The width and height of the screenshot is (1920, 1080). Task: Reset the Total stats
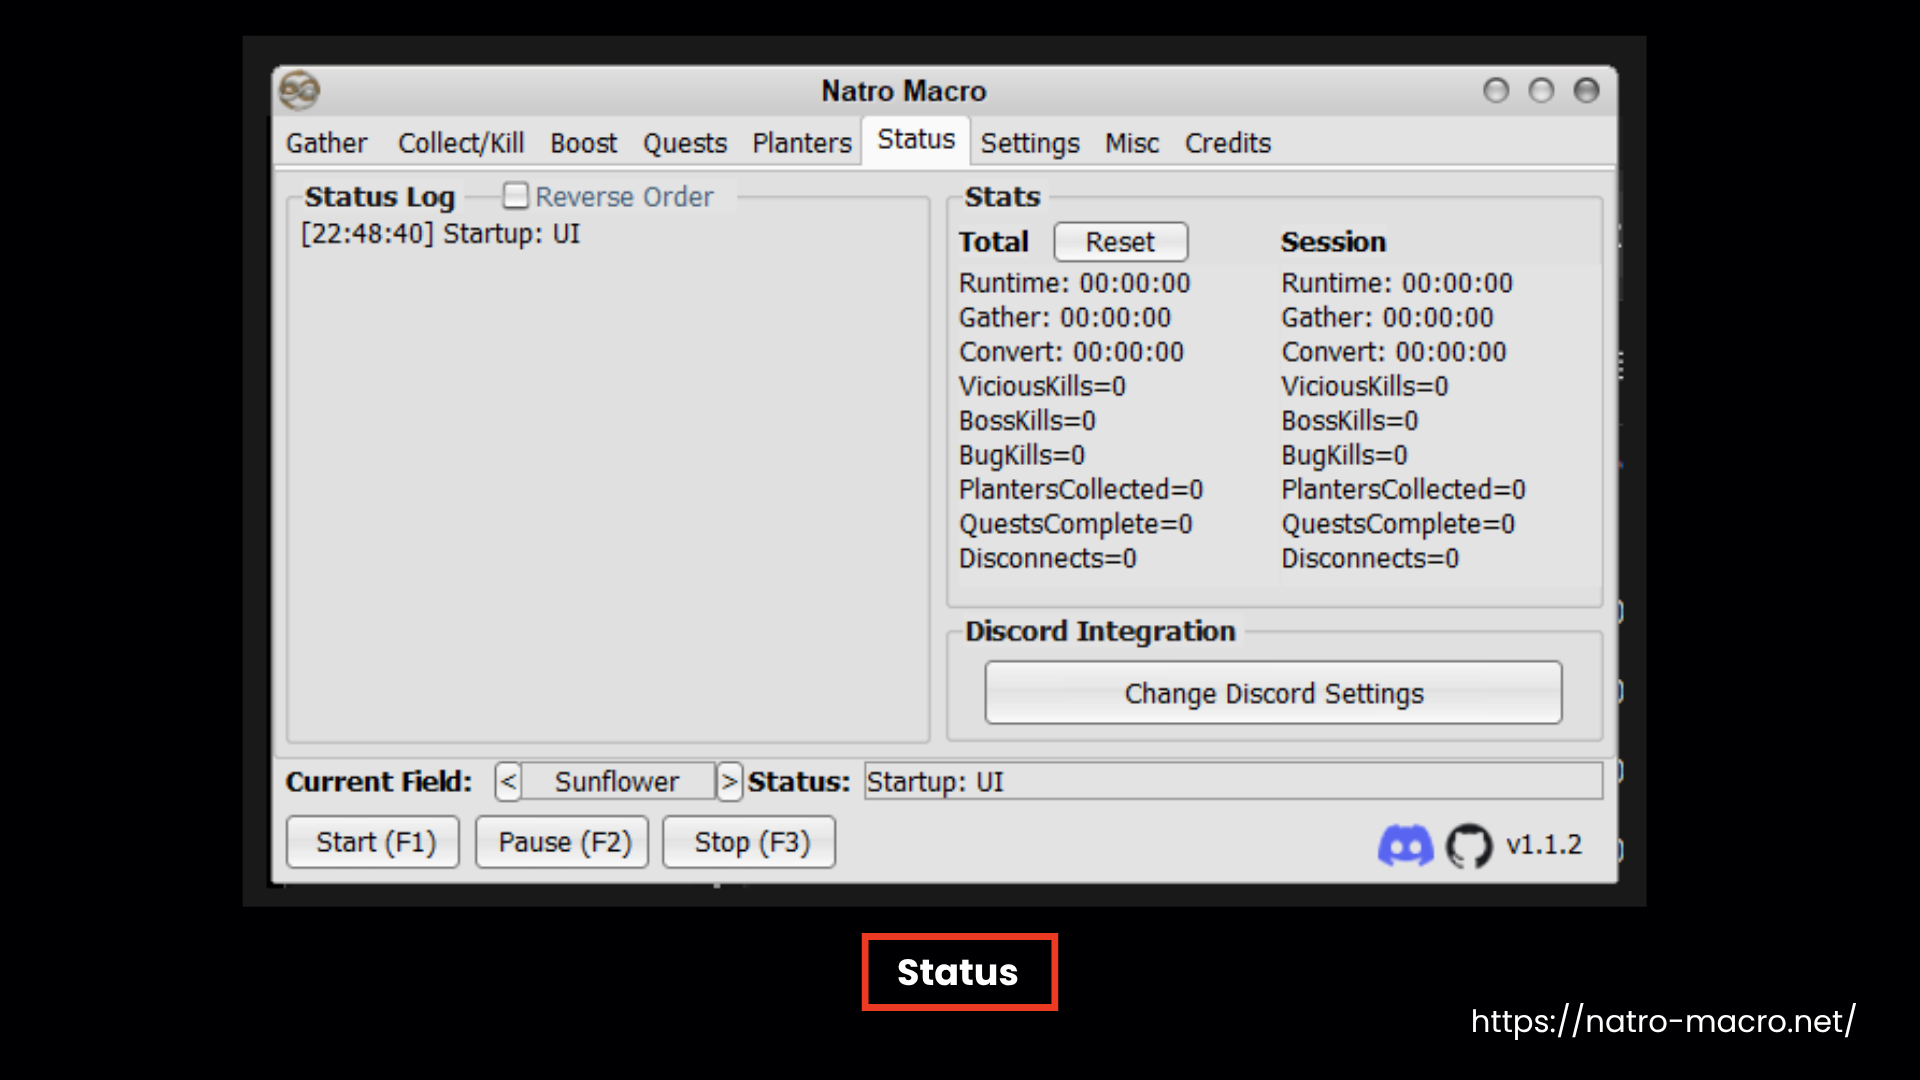click(1121, 242)
